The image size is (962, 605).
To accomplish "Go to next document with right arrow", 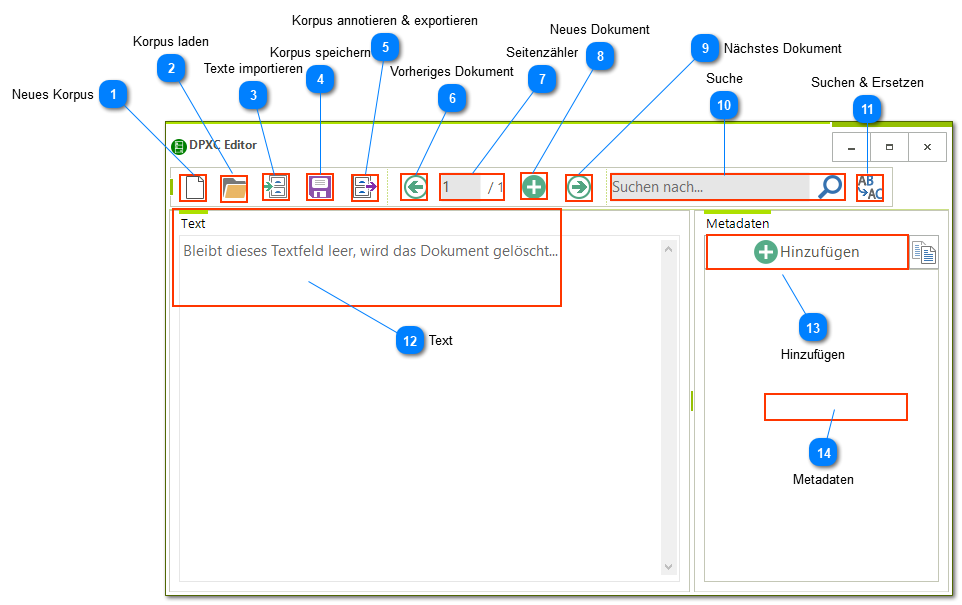I will [578, 187].
